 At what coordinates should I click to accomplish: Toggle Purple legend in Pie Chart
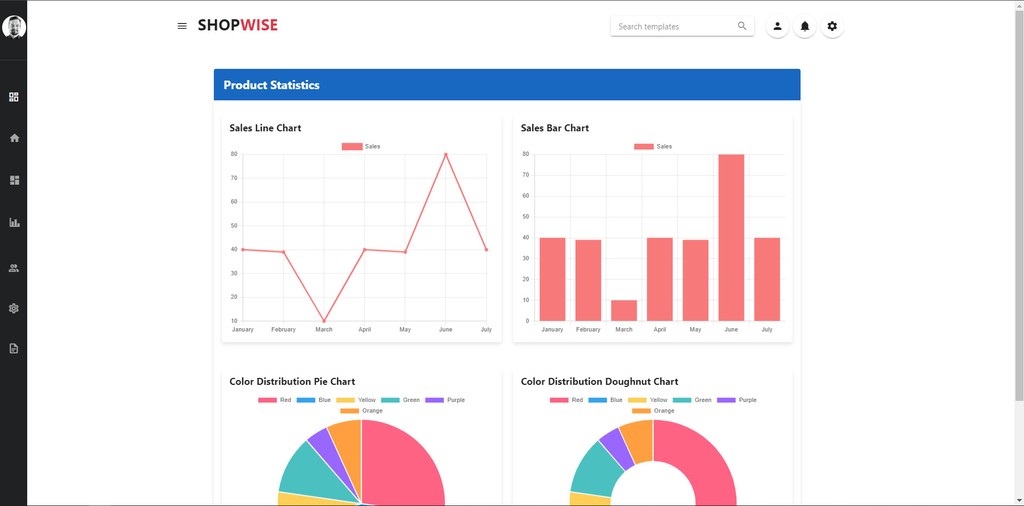tap(445, 400)
